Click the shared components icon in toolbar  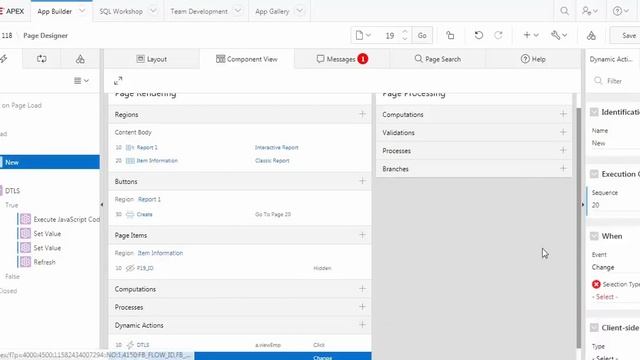(591, 36)
